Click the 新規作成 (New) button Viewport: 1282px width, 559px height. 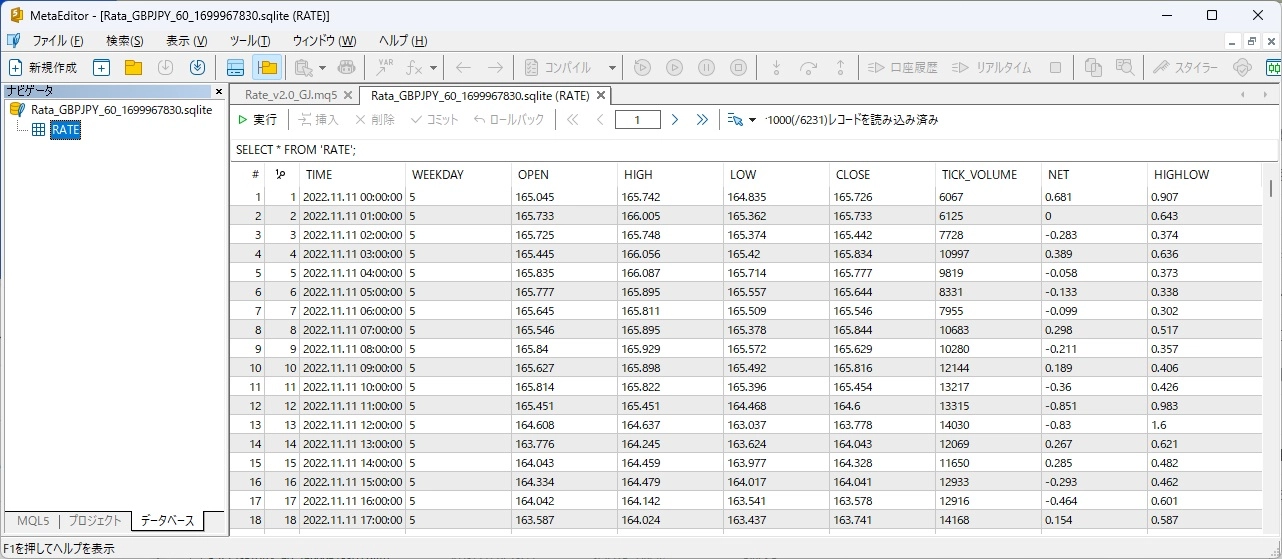tap(43, 68)
